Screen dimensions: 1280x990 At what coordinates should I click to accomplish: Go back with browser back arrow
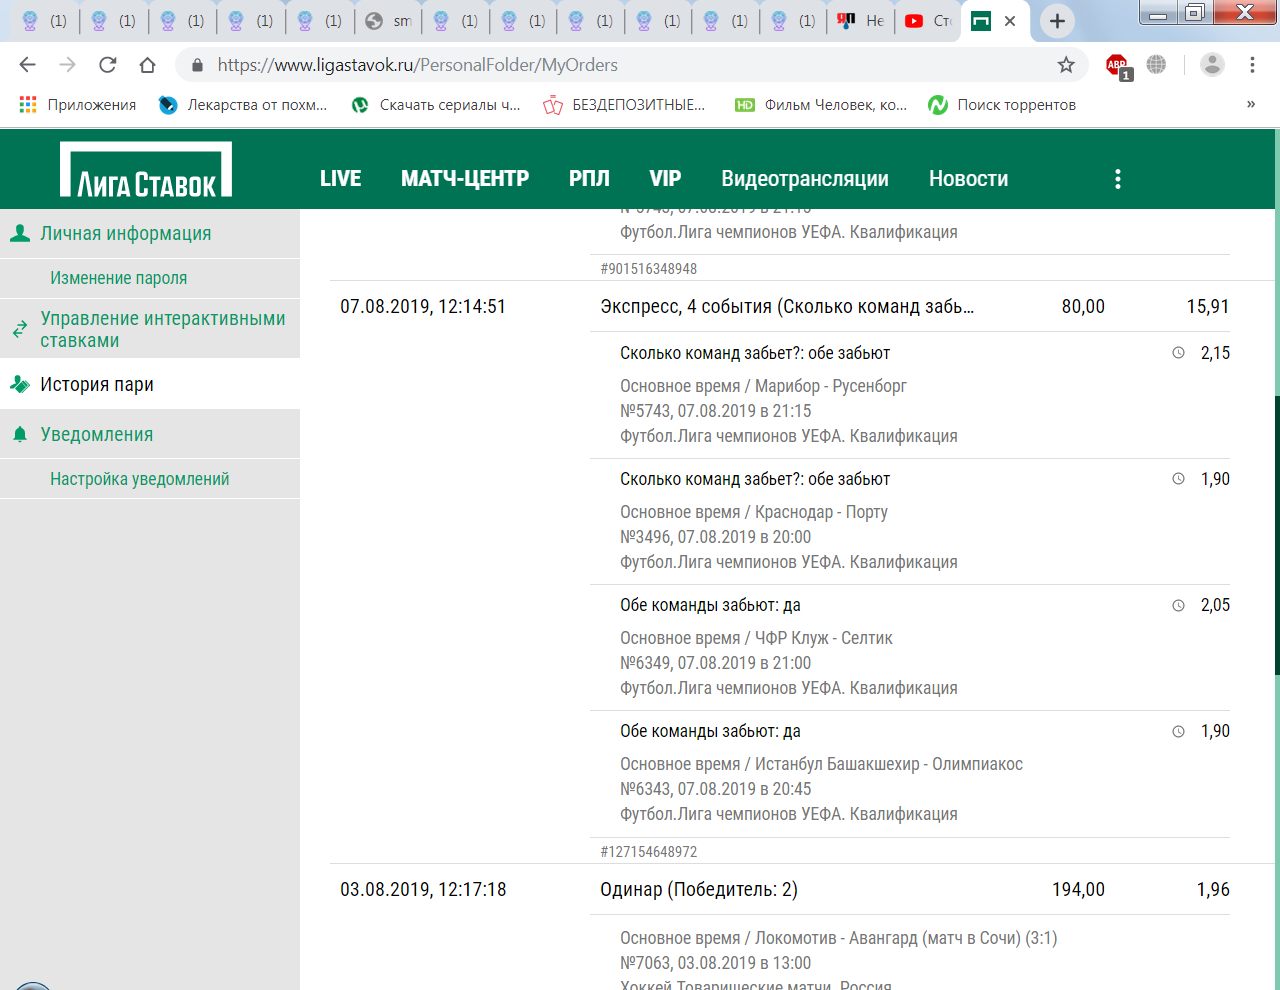click(27, 65)
